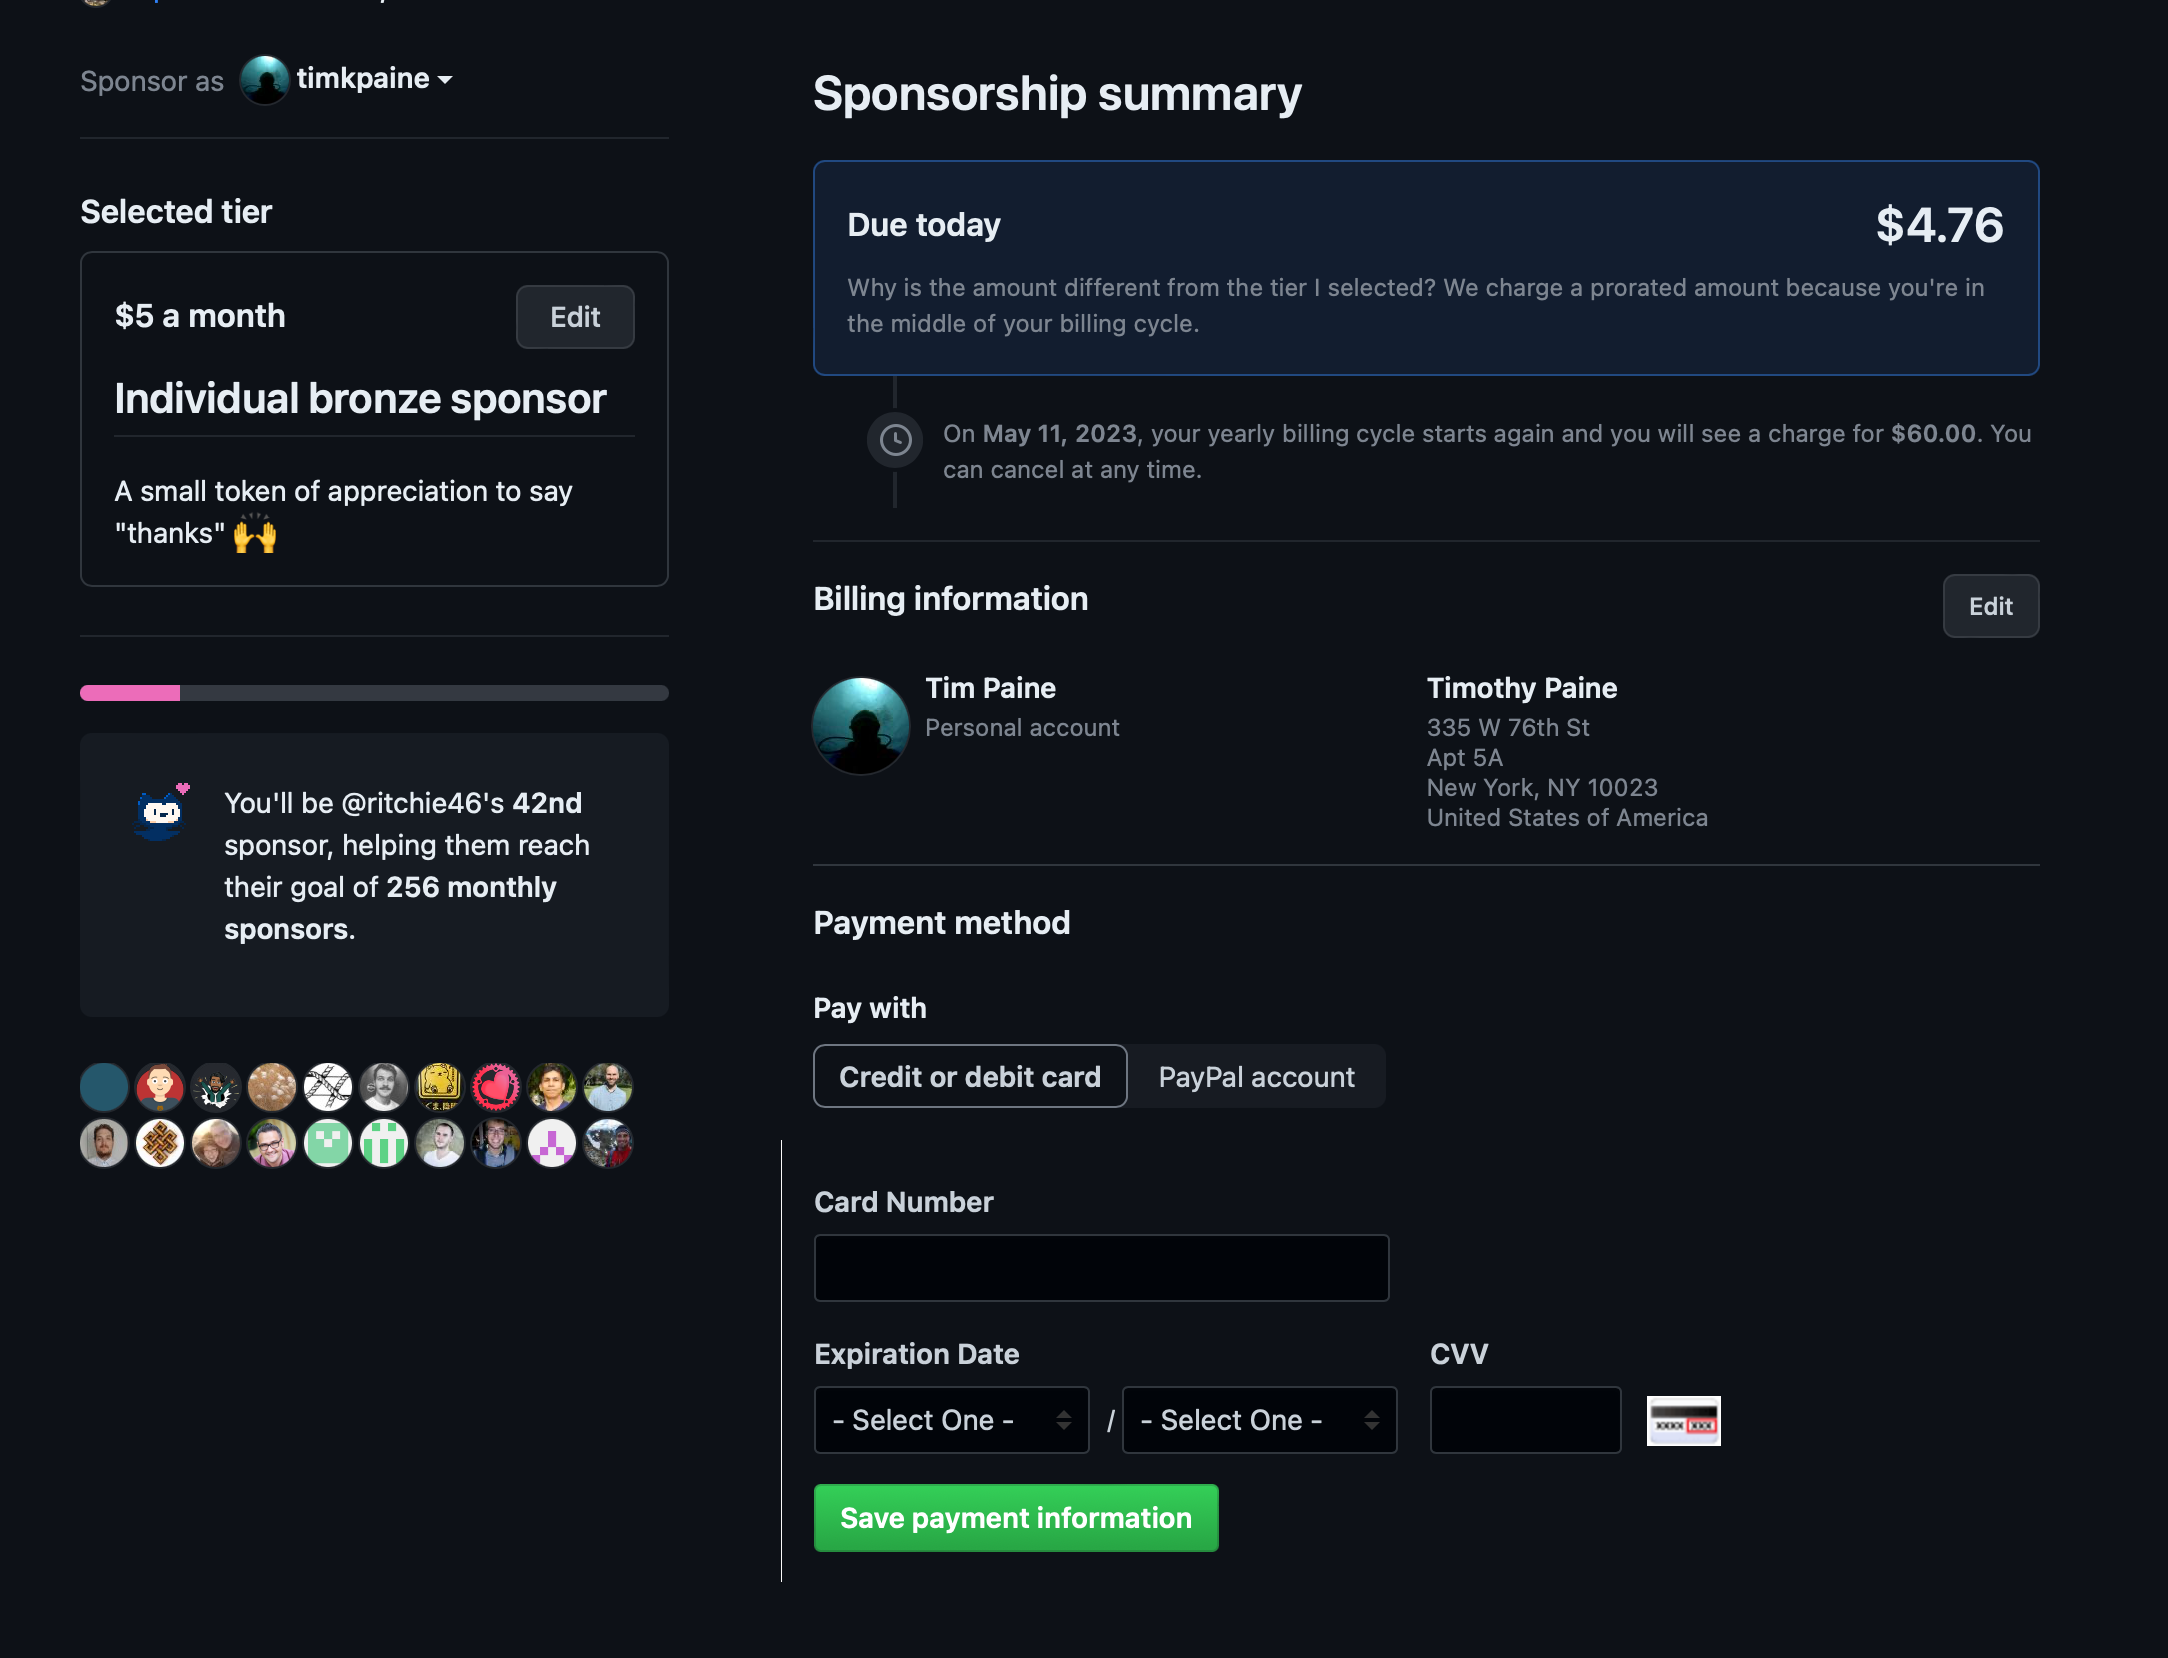Click Save payment information button
Image resolution: width=2168 pixels, height=1658 pixels.
tap(1016, 1518)
